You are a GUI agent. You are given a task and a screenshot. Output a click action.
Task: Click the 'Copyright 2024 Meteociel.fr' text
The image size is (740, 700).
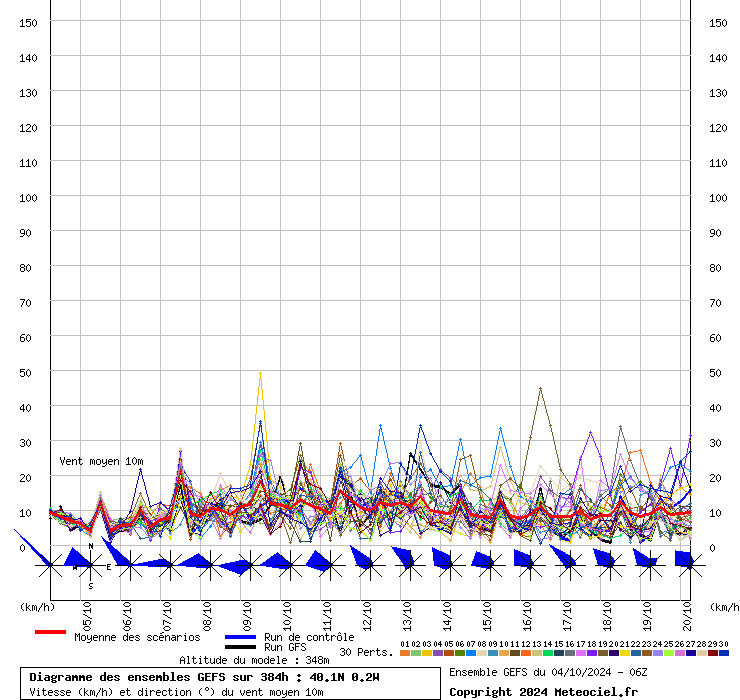[543, 692]
